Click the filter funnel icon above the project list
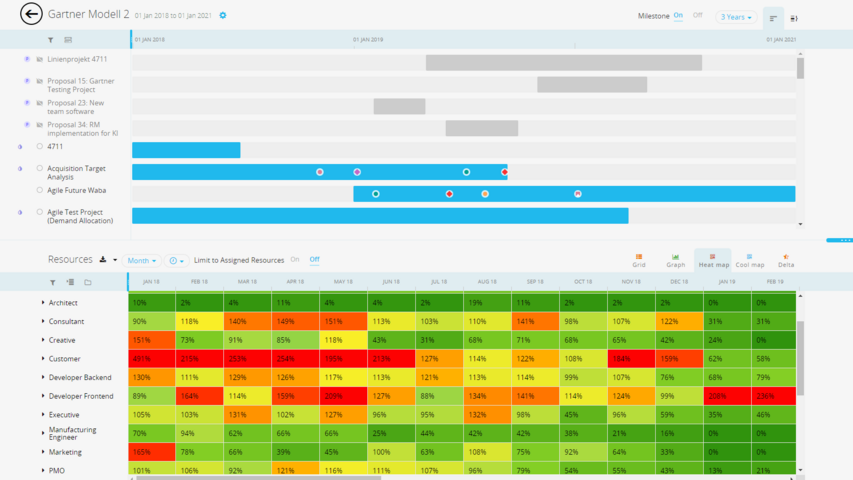This screenshot has height=480, width=853. coord(51,40)
